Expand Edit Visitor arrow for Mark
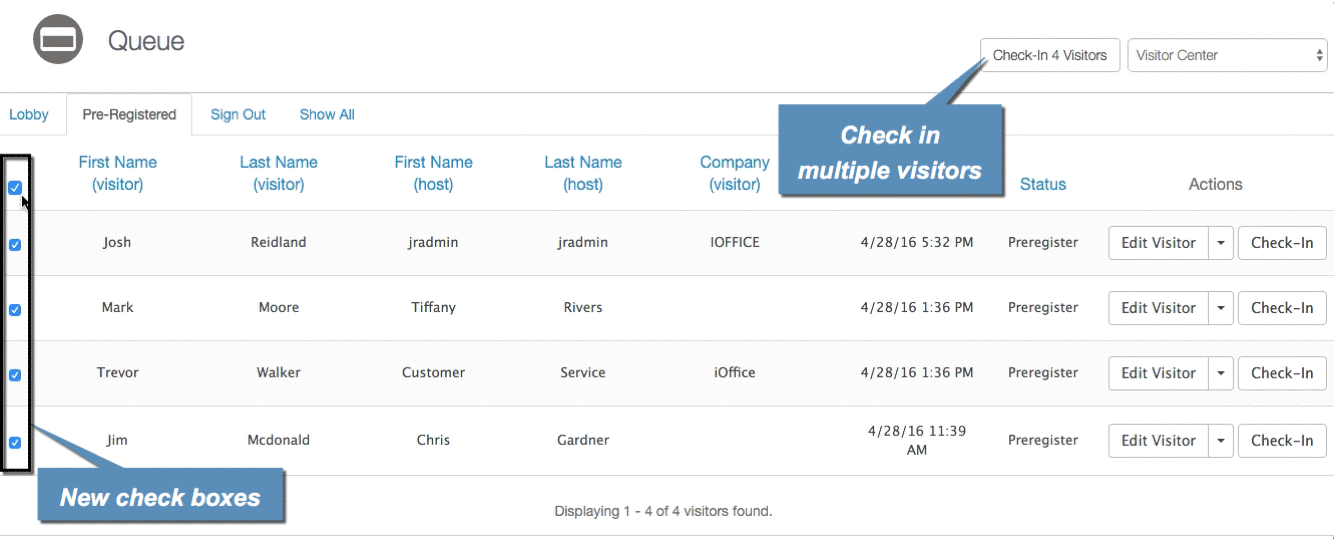 coord(1220,308)
